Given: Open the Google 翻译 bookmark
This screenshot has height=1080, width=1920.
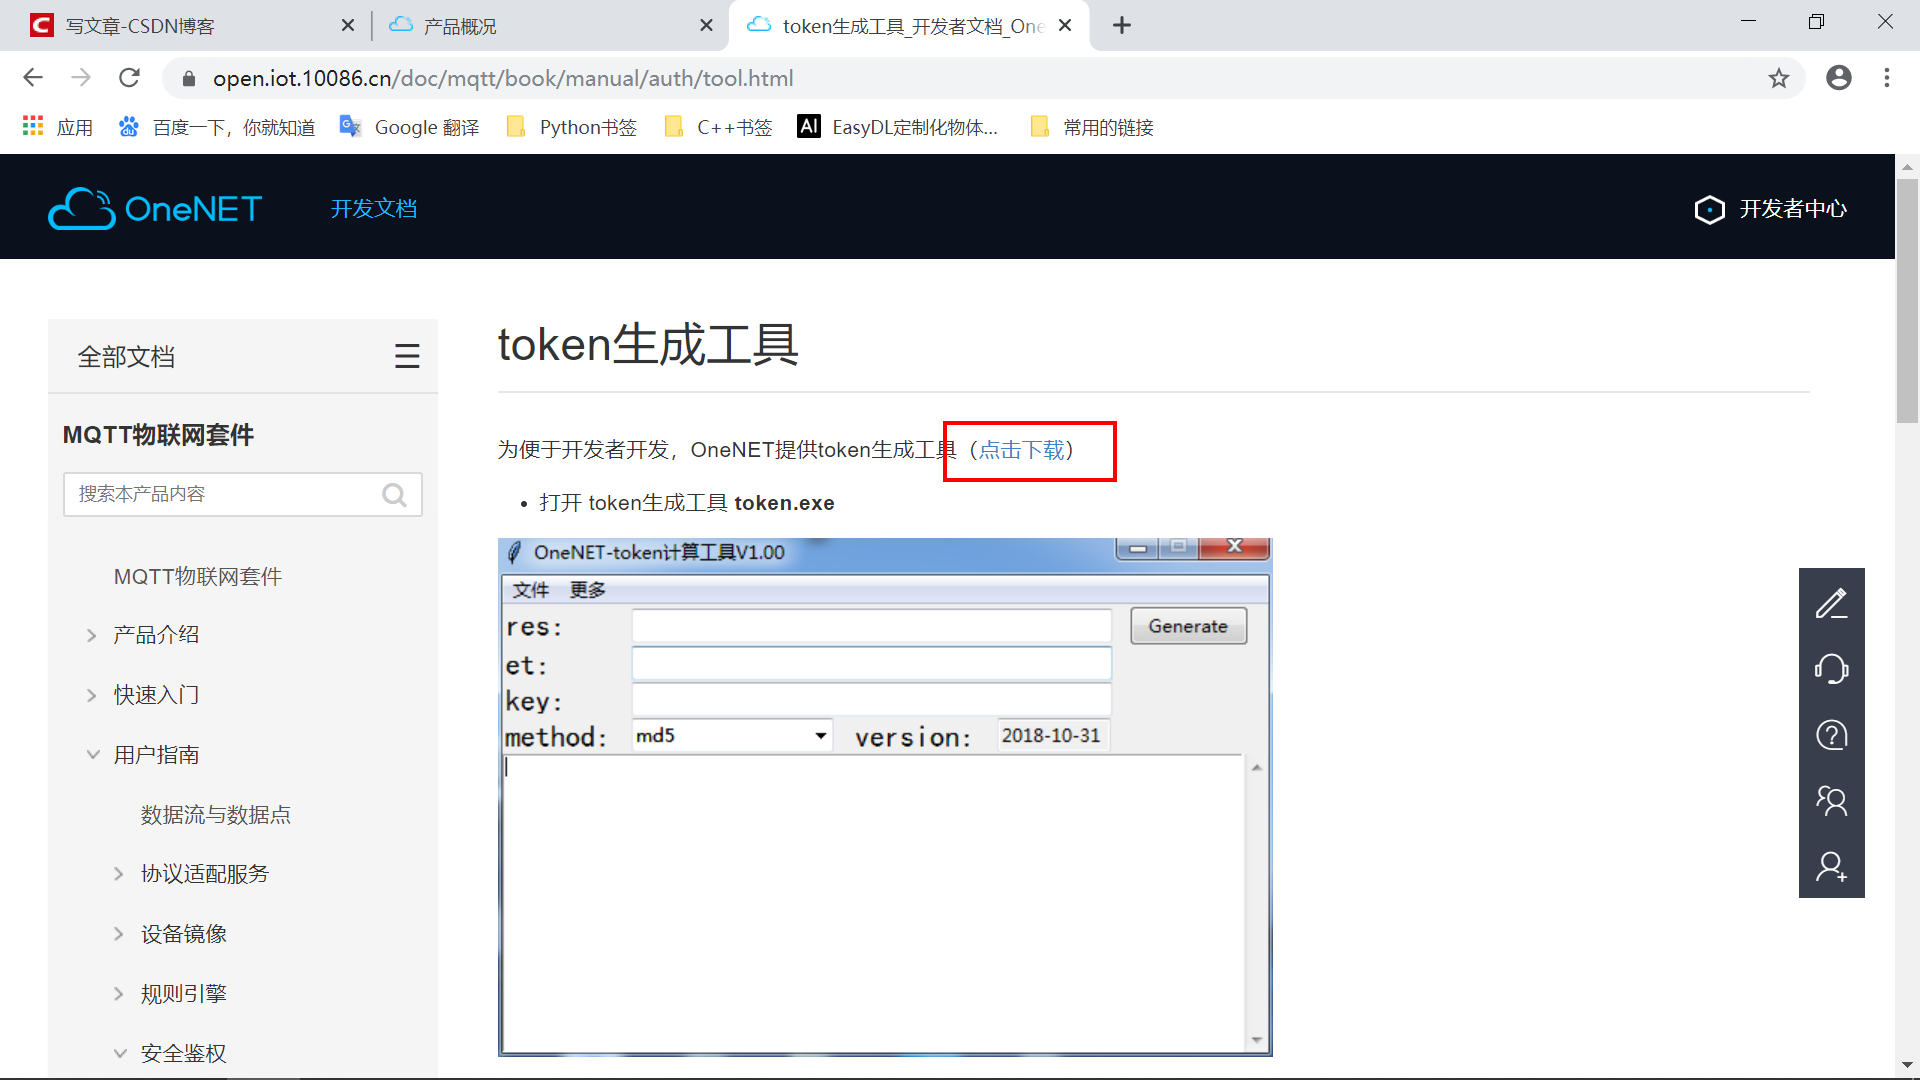Looking at the screenshot, I should [x=409, y=127].
